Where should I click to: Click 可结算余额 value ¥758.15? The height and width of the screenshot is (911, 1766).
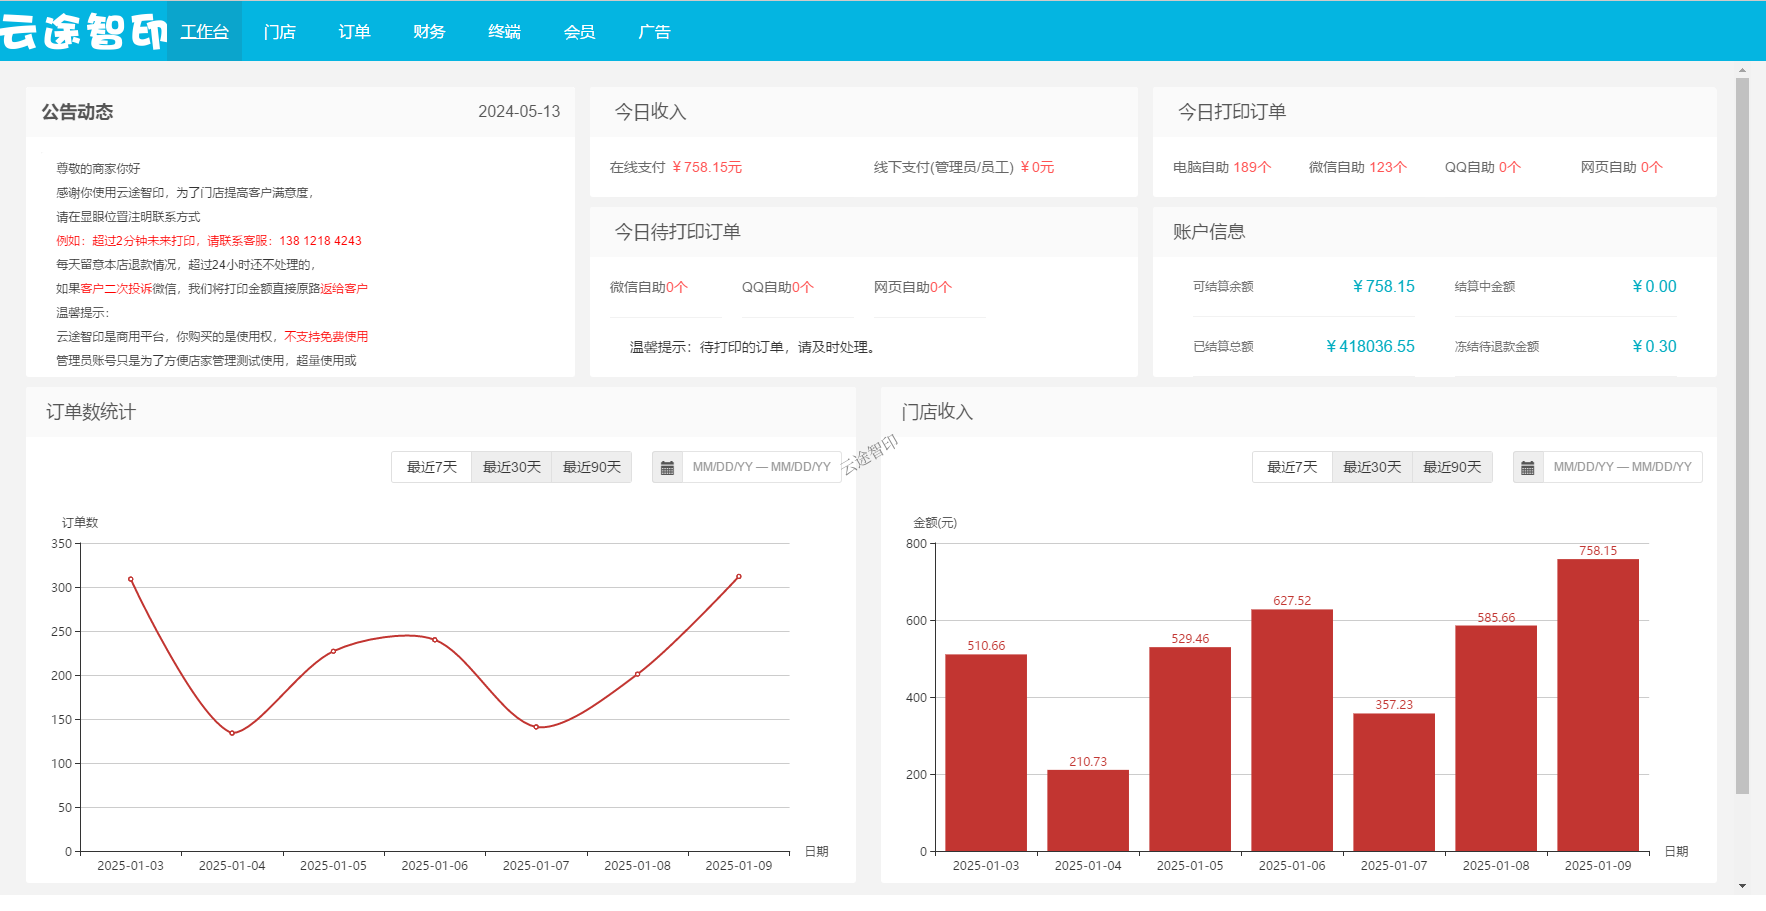(1383, 286)
